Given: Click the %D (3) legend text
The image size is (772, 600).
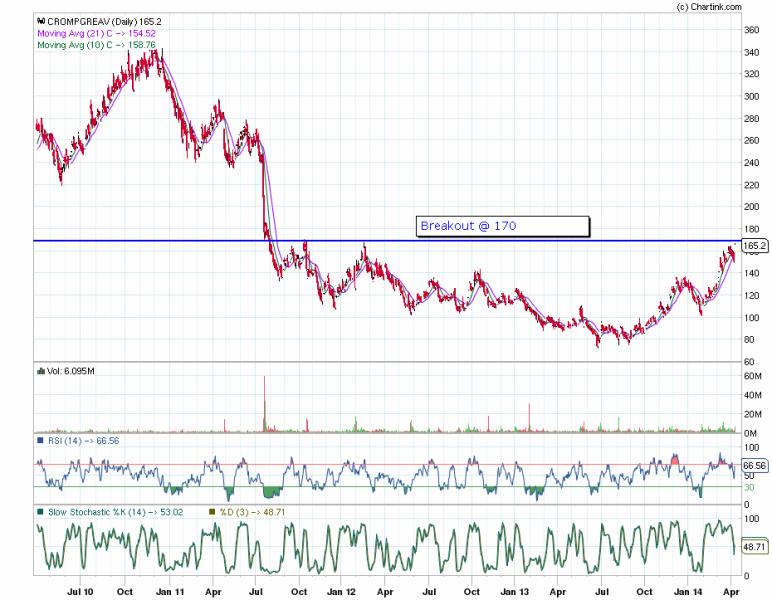Looking at the screenshot, I should click(x=244, y=512).
